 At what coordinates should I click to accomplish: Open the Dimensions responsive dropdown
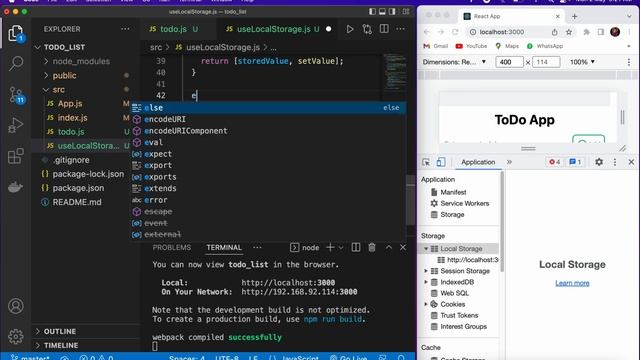[454, 62]
